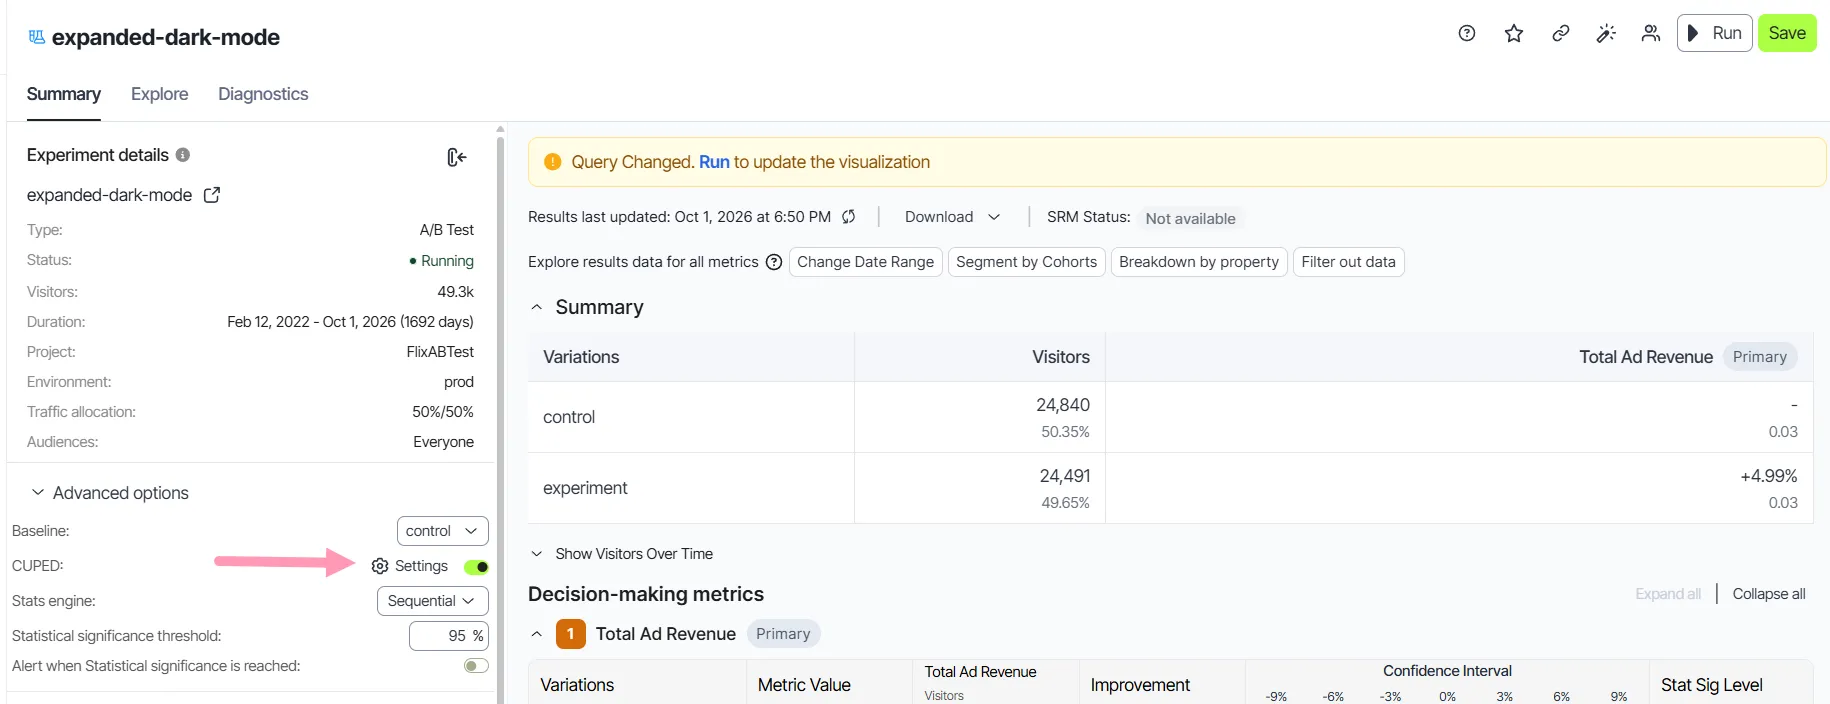Collapse the Advanced options section
The width and height of the screenshot is (1830, 704).
38,493
